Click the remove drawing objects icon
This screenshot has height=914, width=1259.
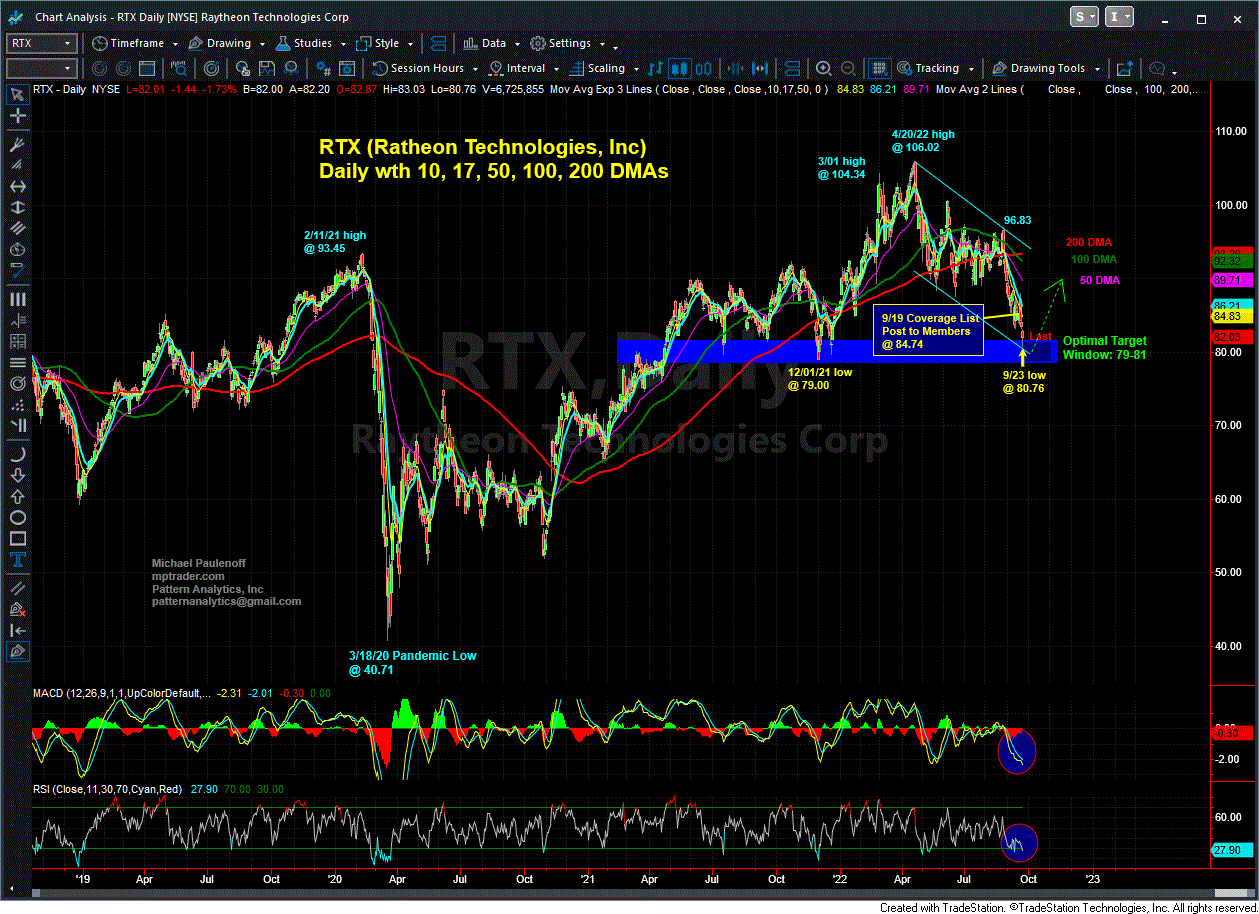pyautogui.click(x=17, y=608)
